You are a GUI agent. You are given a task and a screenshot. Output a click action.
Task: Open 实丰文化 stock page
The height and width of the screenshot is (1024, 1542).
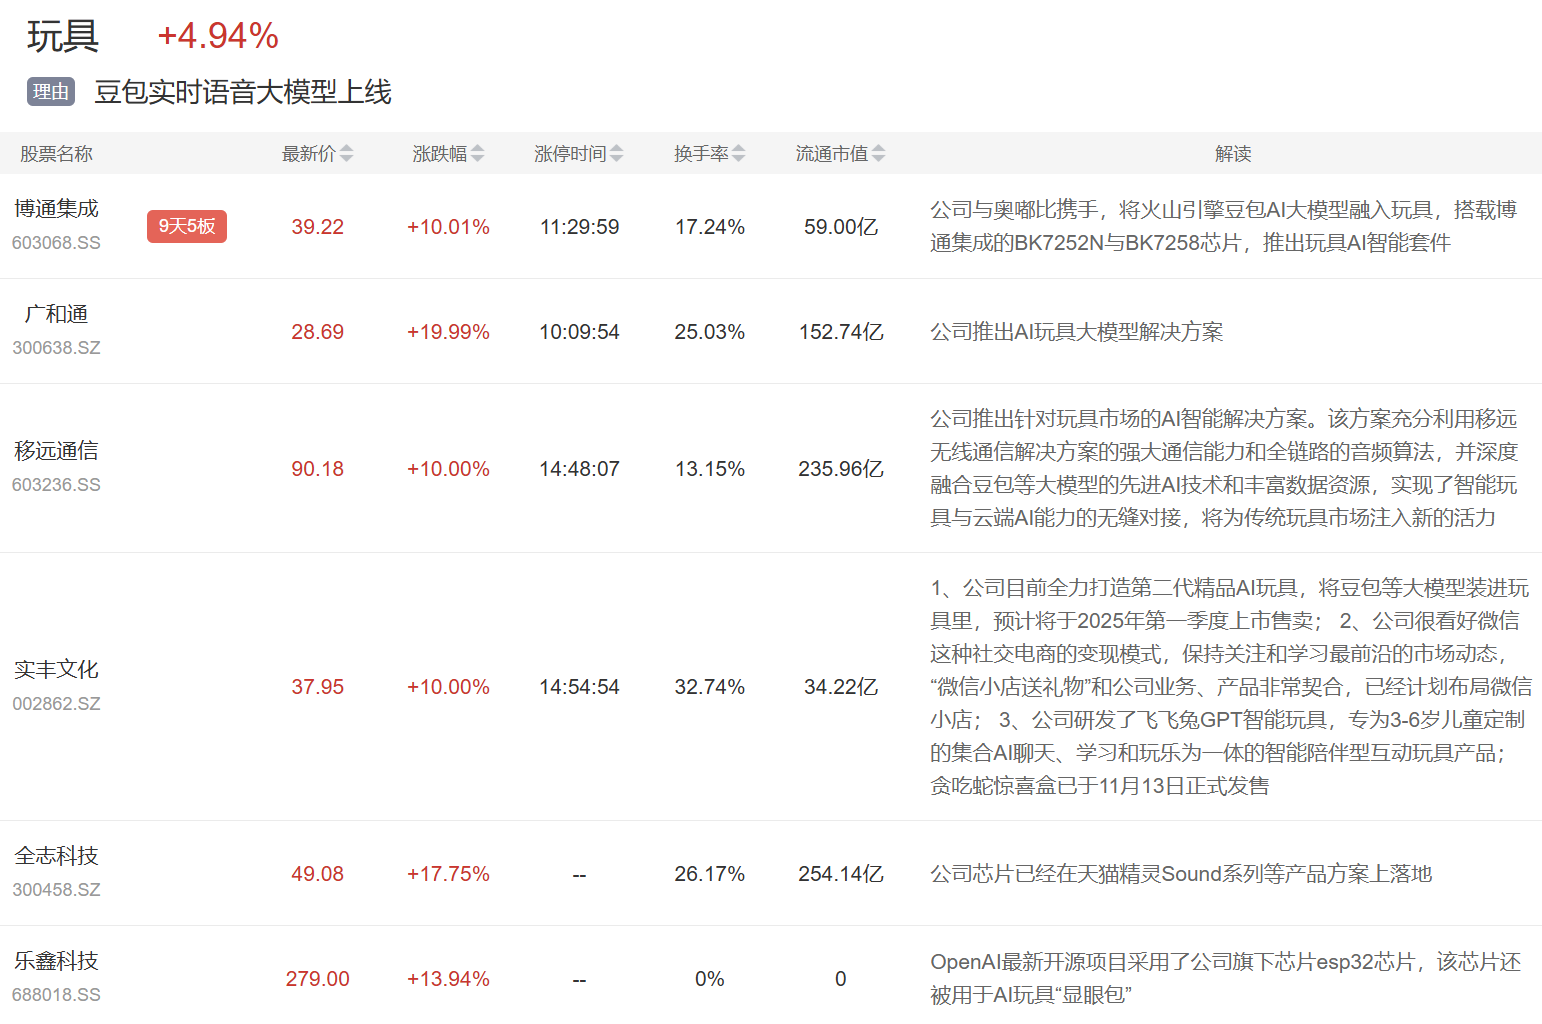(56, 669)
